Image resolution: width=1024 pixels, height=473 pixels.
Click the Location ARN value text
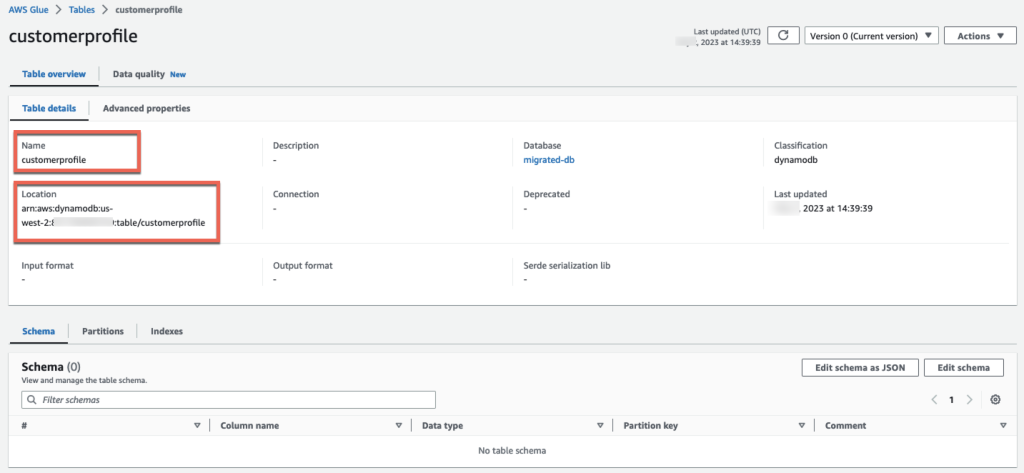point(114,216)
